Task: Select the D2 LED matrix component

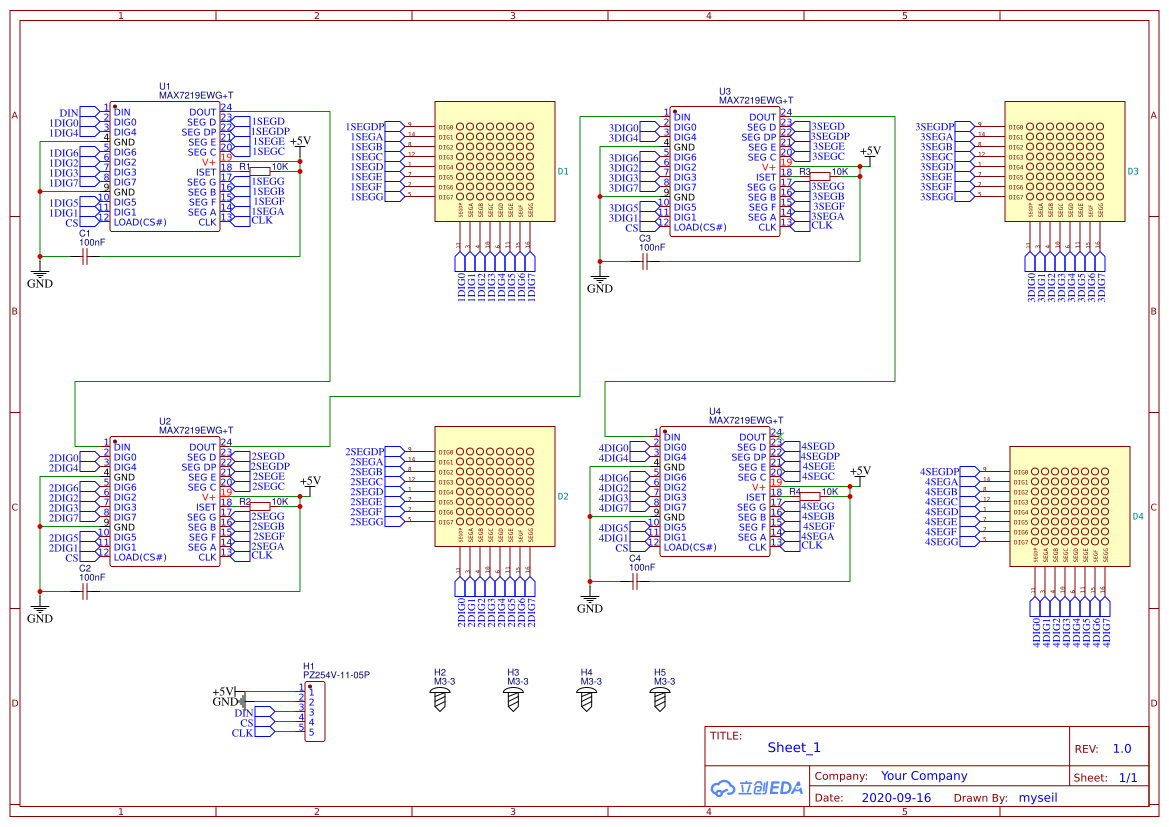Action: click(495, 486)
